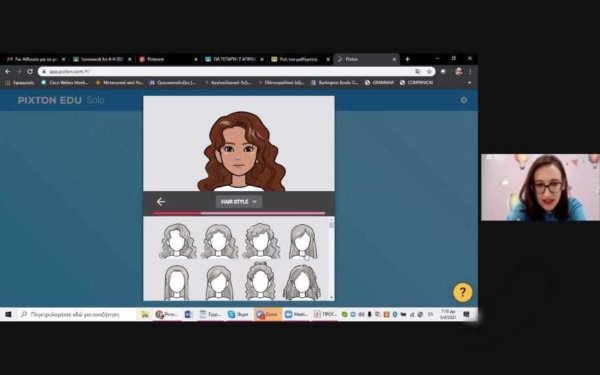Open Zoom from the taskbar
Screen dimensions: 600x375
267,314
